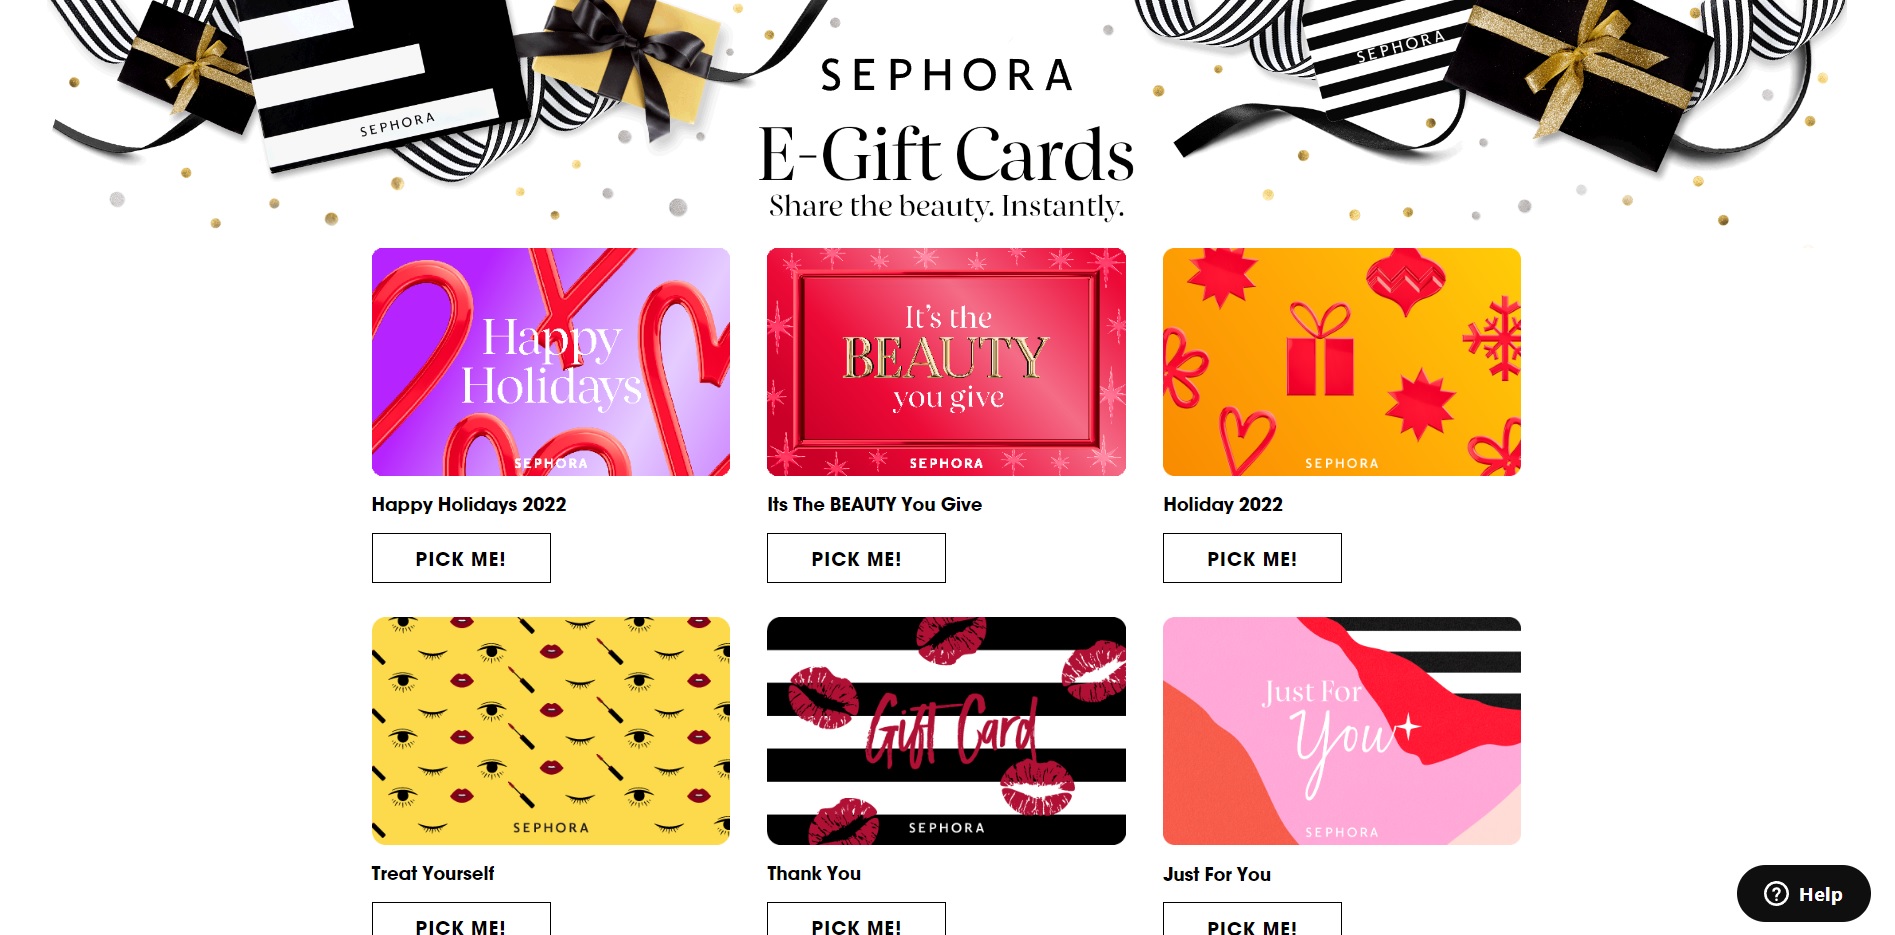Pick the Happy Holidays 2022 card button

point(461,558)
